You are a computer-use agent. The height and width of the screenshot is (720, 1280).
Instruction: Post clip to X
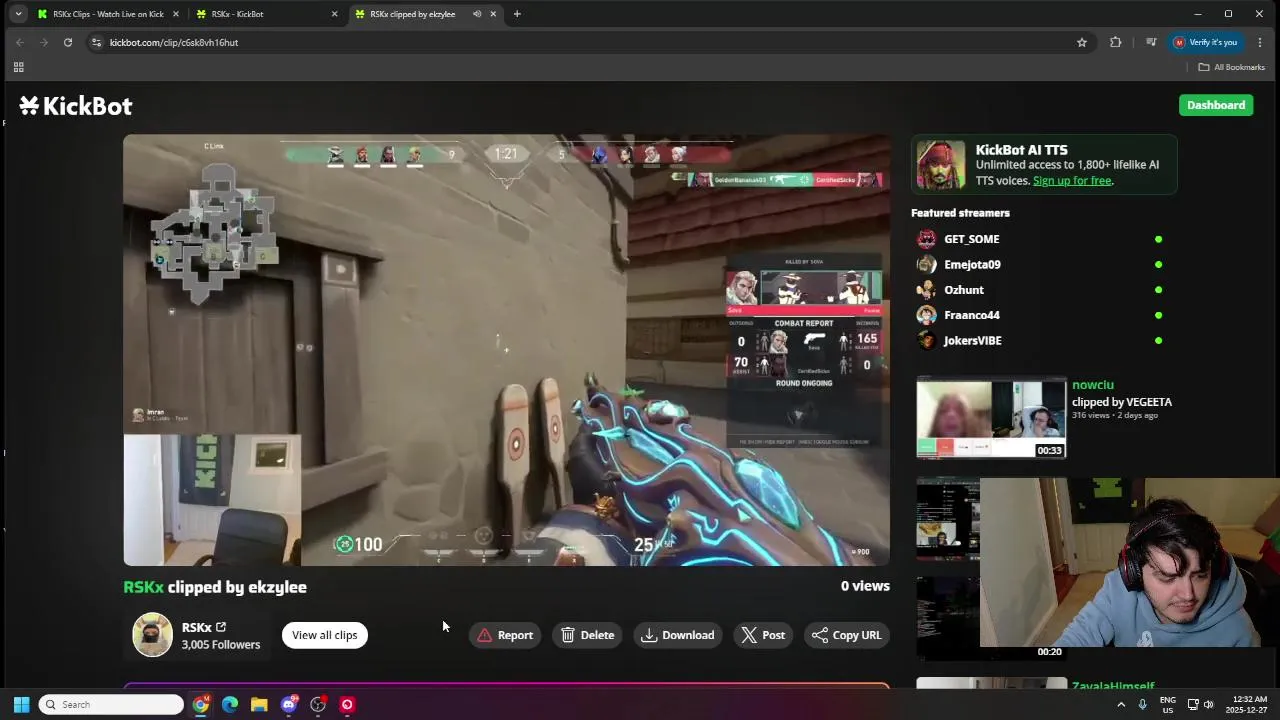tap(763, 635)
